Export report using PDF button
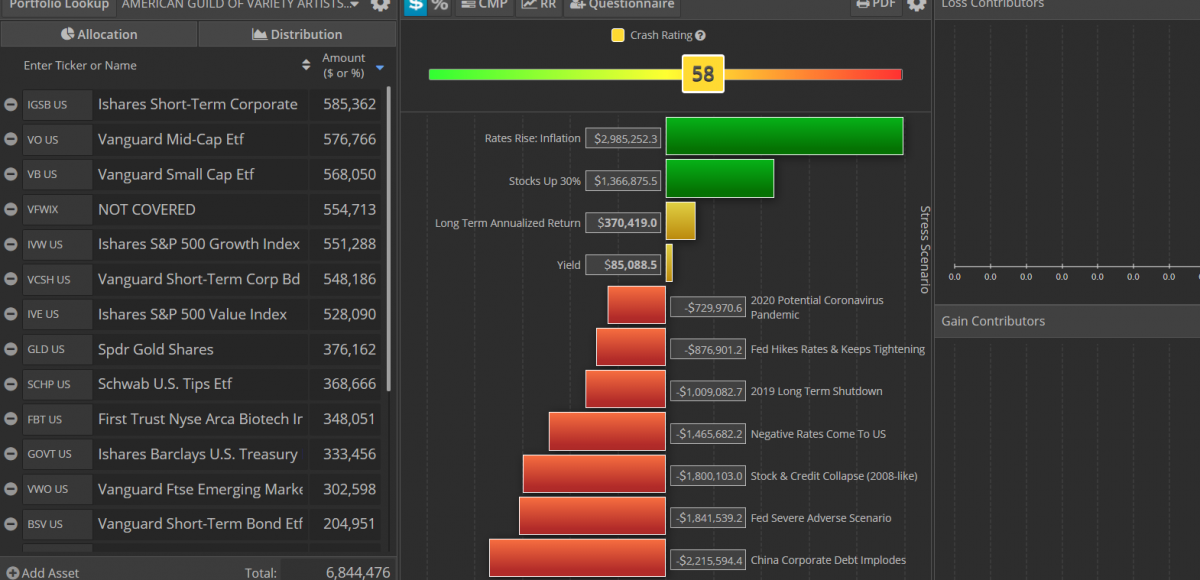The height and width of the screenshot is (580, 1200). pyautogui.click(x=875, y=5)
